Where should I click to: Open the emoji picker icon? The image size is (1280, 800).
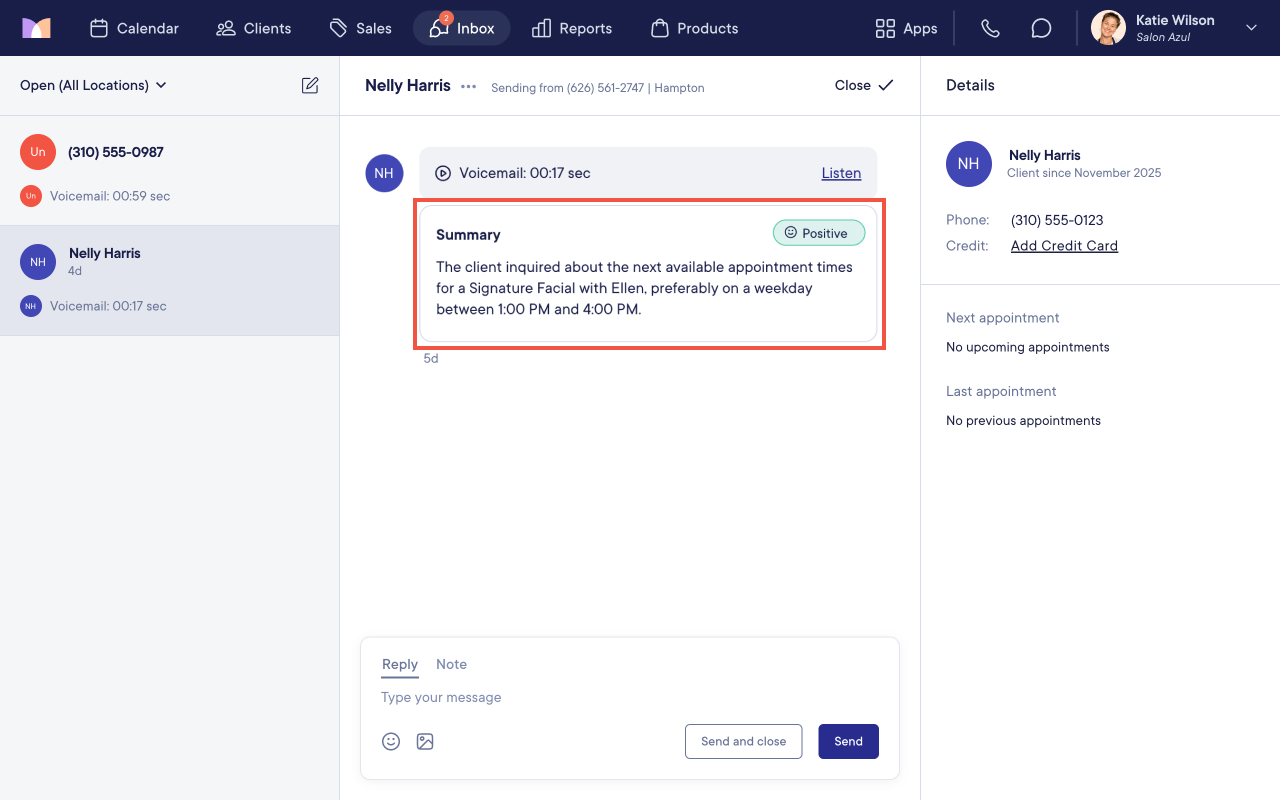[x=391, y=741]
